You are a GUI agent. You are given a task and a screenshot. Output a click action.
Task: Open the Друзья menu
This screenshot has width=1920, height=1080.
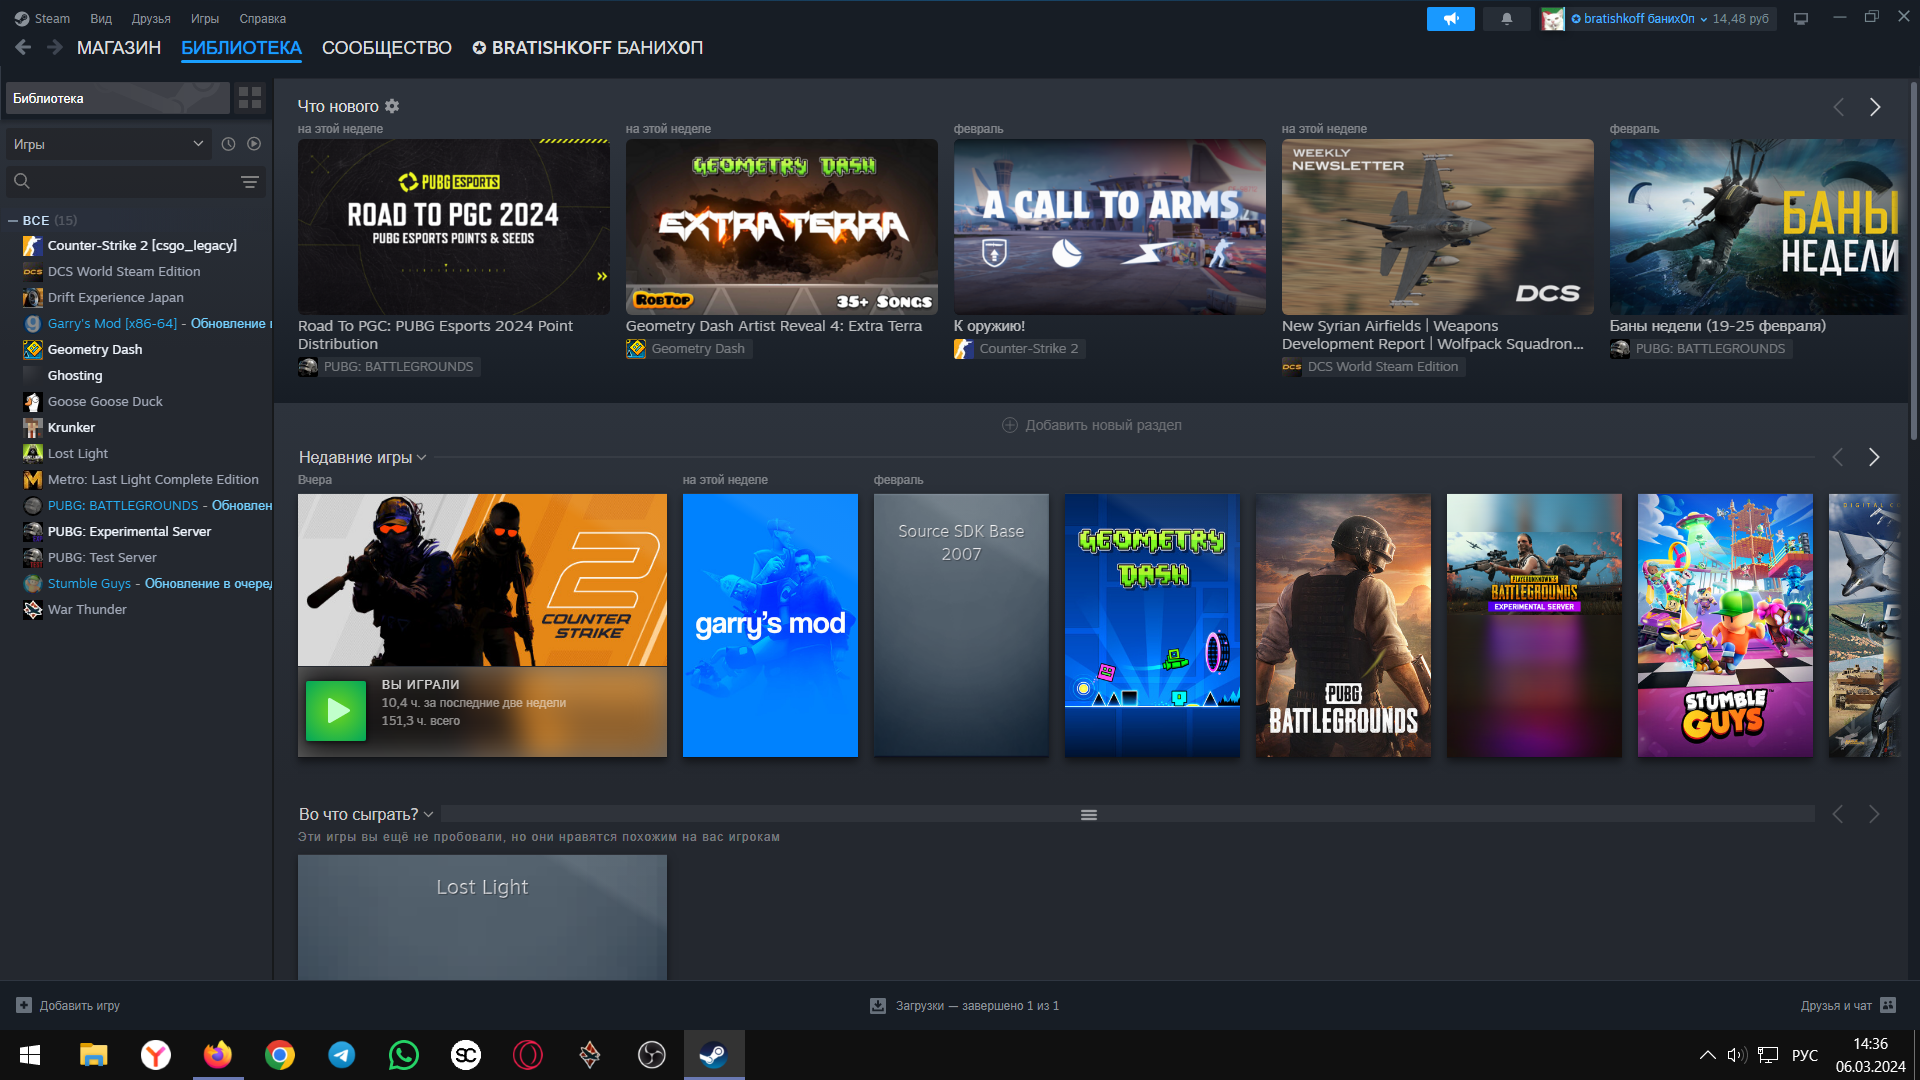[x=151, y=18]
